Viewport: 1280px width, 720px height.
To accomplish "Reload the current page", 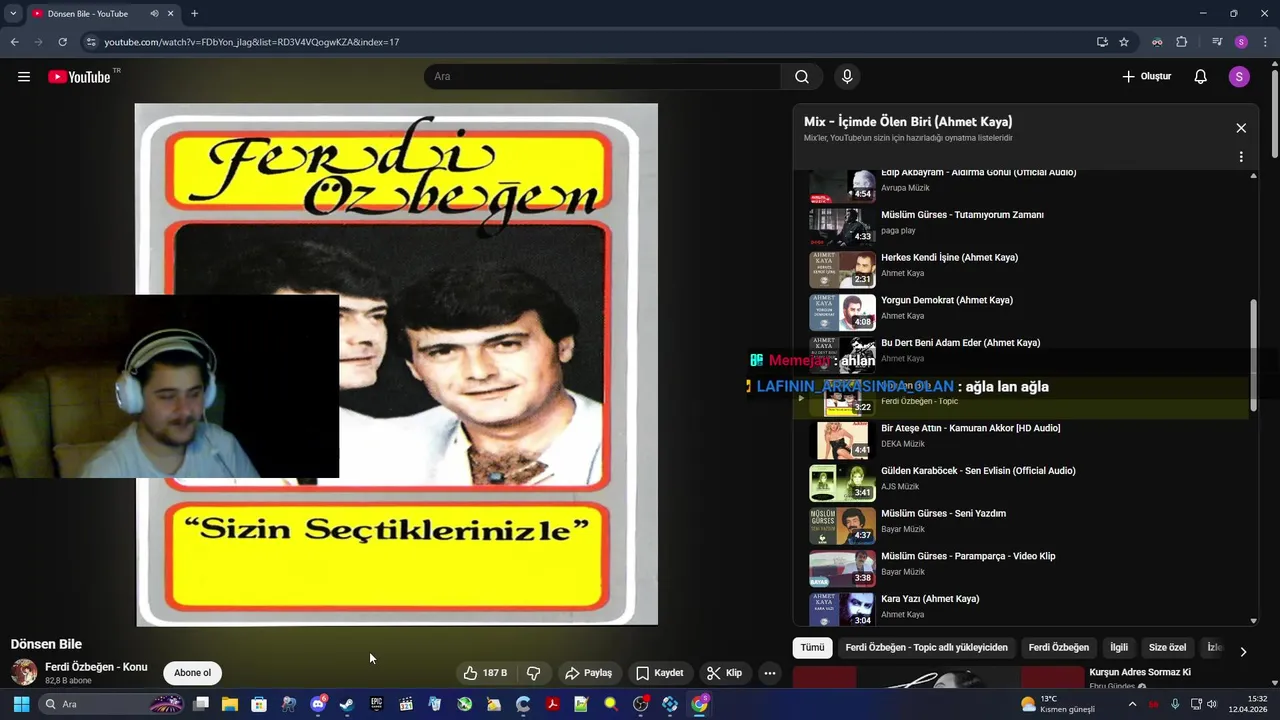I will [x=62, y=42].
